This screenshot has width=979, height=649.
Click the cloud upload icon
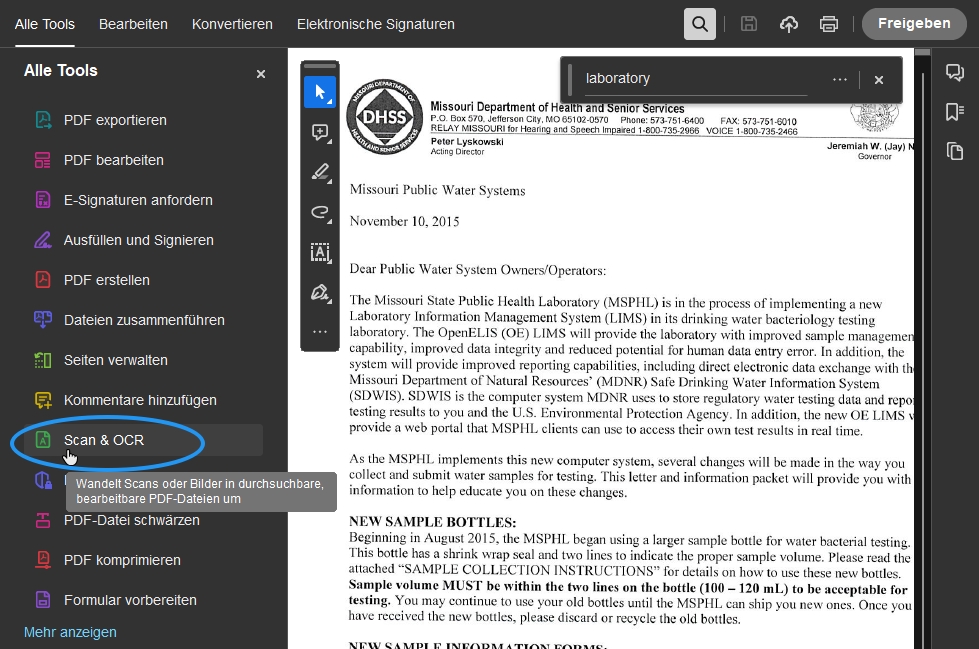pyautogui.click(x=789, y=24)
